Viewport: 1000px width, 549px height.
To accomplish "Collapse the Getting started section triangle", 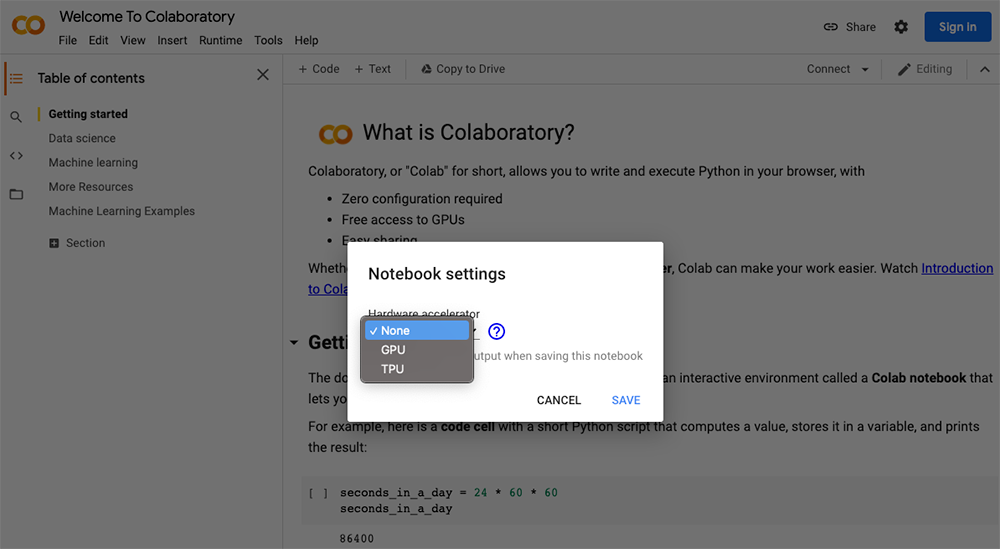I will tap(293, 342).
